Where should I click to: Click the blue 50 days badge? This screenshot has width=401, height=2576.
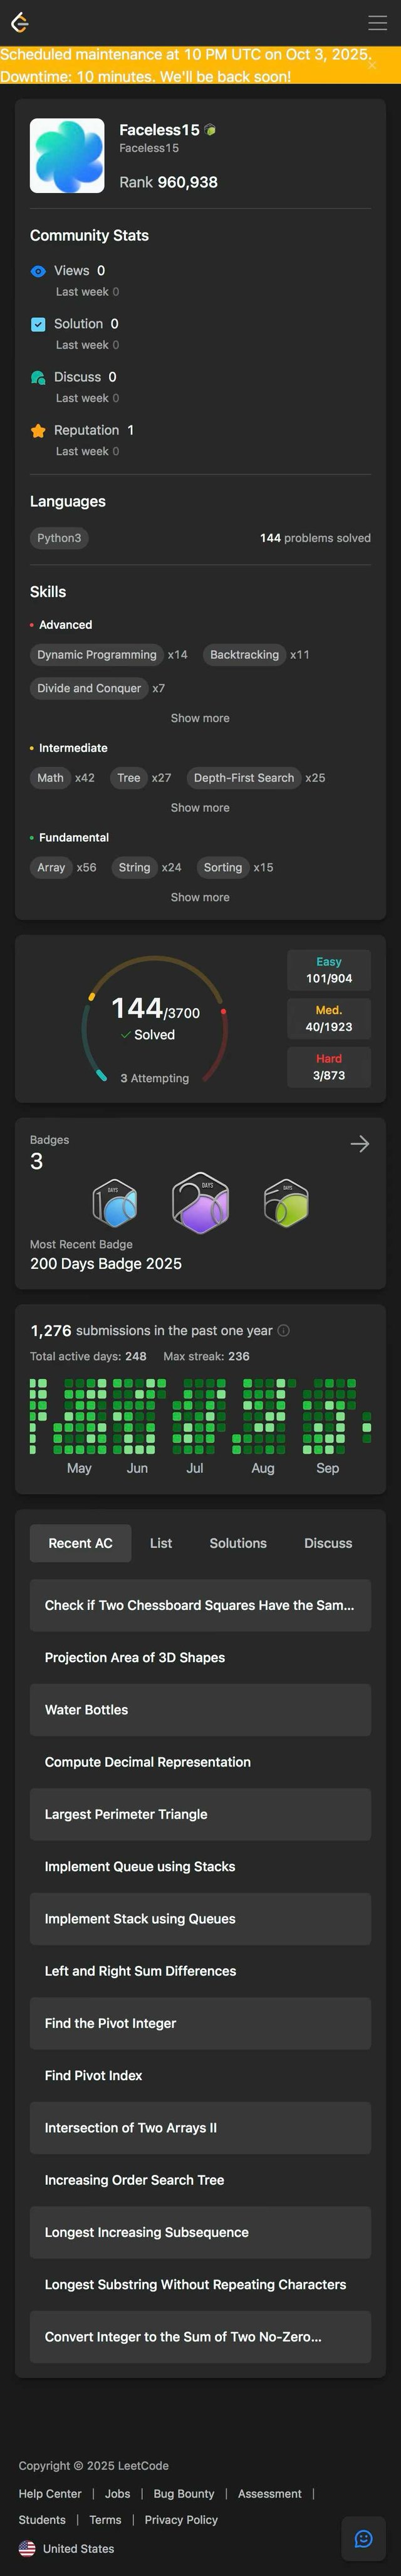115,1202
